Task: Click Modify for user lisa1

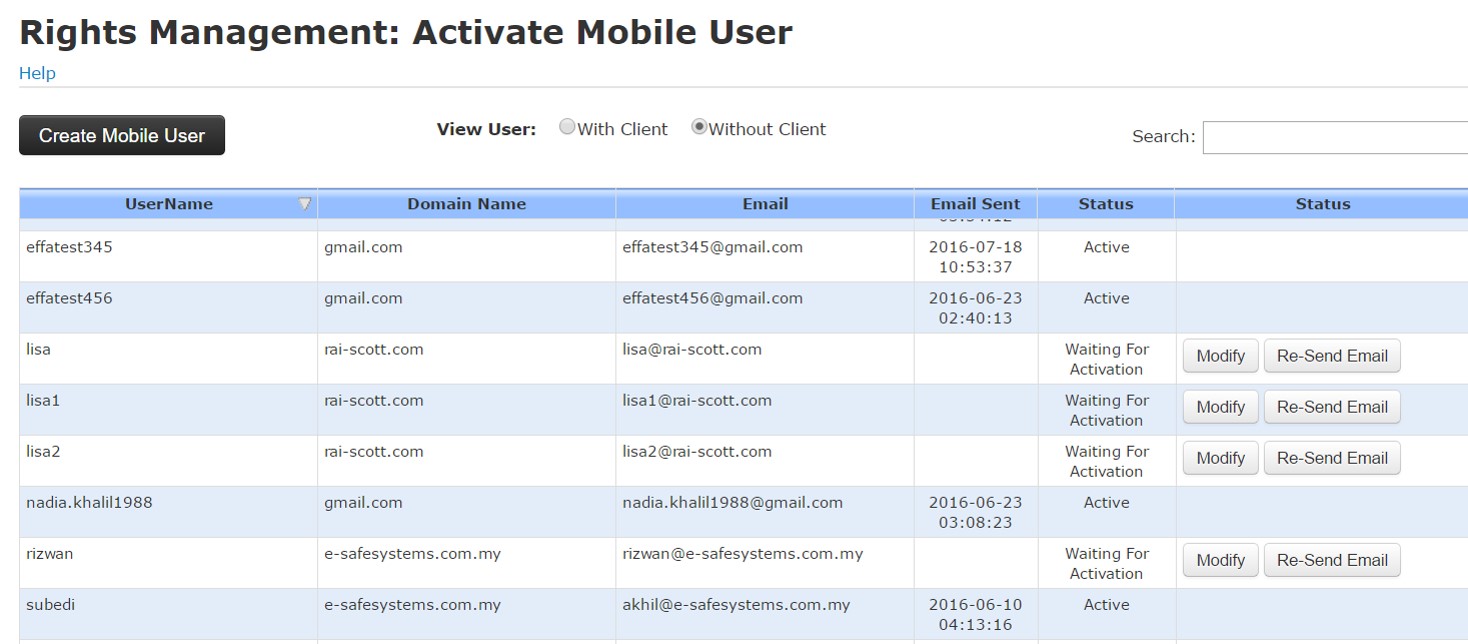Action: click(x=1220, y=407)
